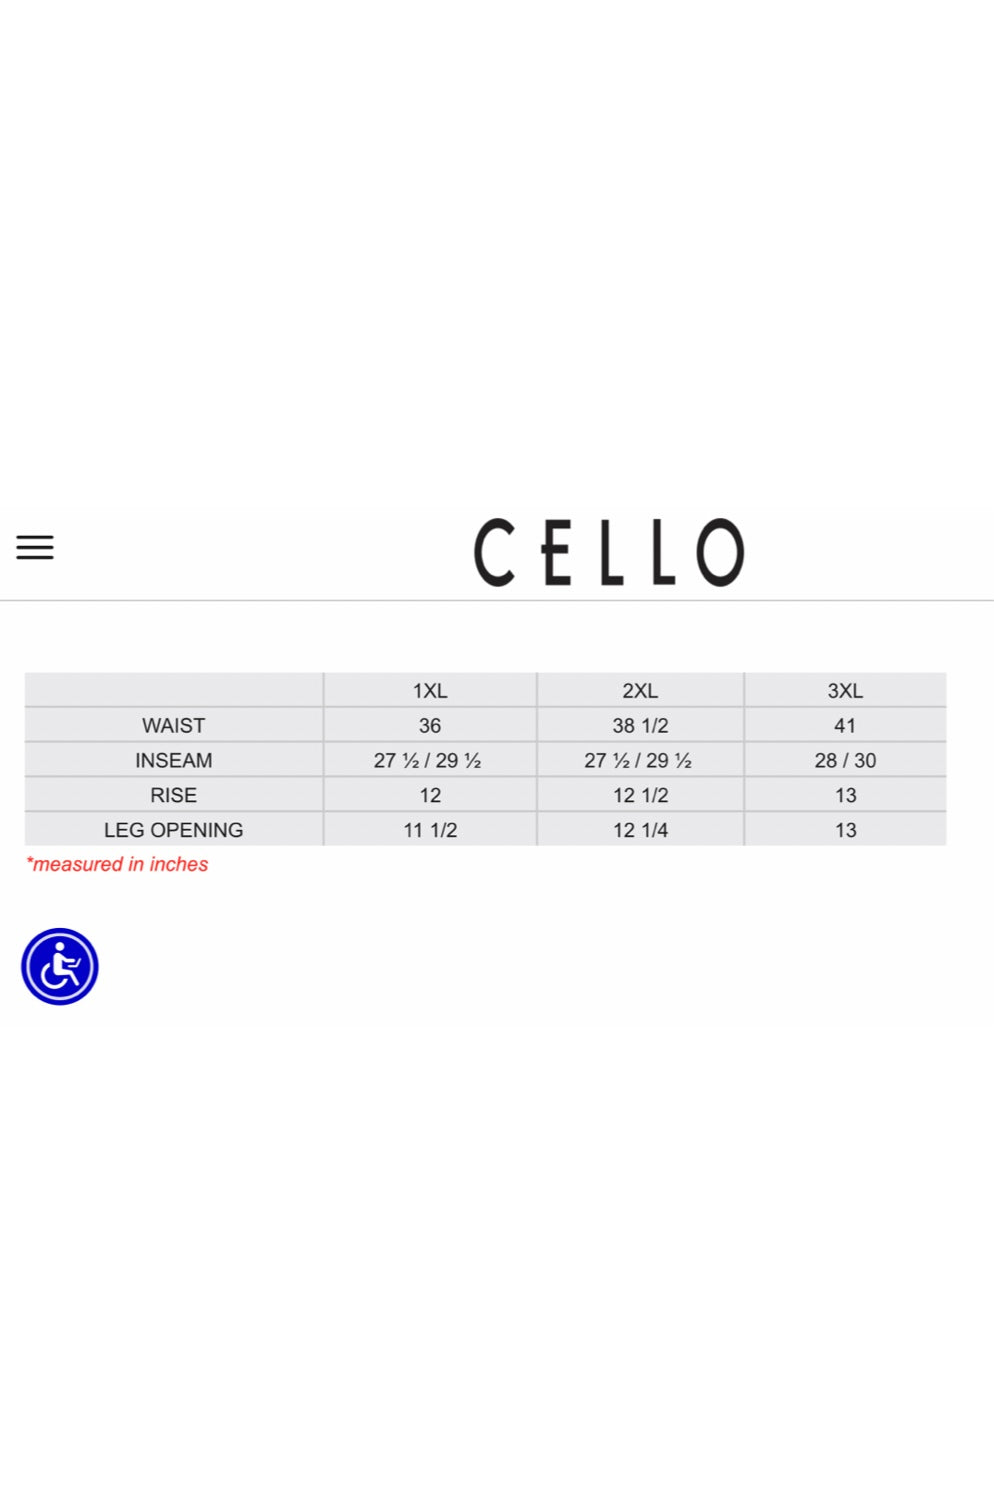Click the WAIST row label
Viewport: 994px width, 1491px height.
pos(173,726)
